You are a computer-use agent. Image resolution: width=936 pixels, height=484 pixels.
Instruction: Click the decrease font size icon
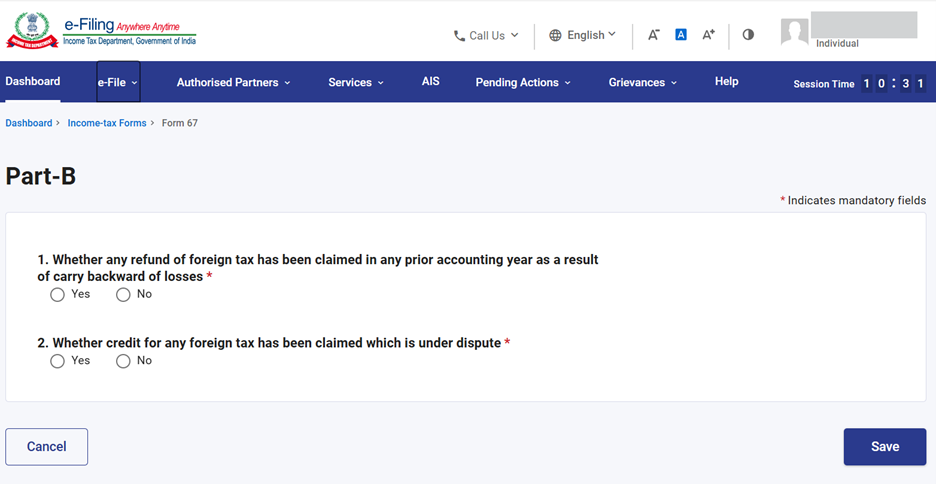(x=653, y=35)
